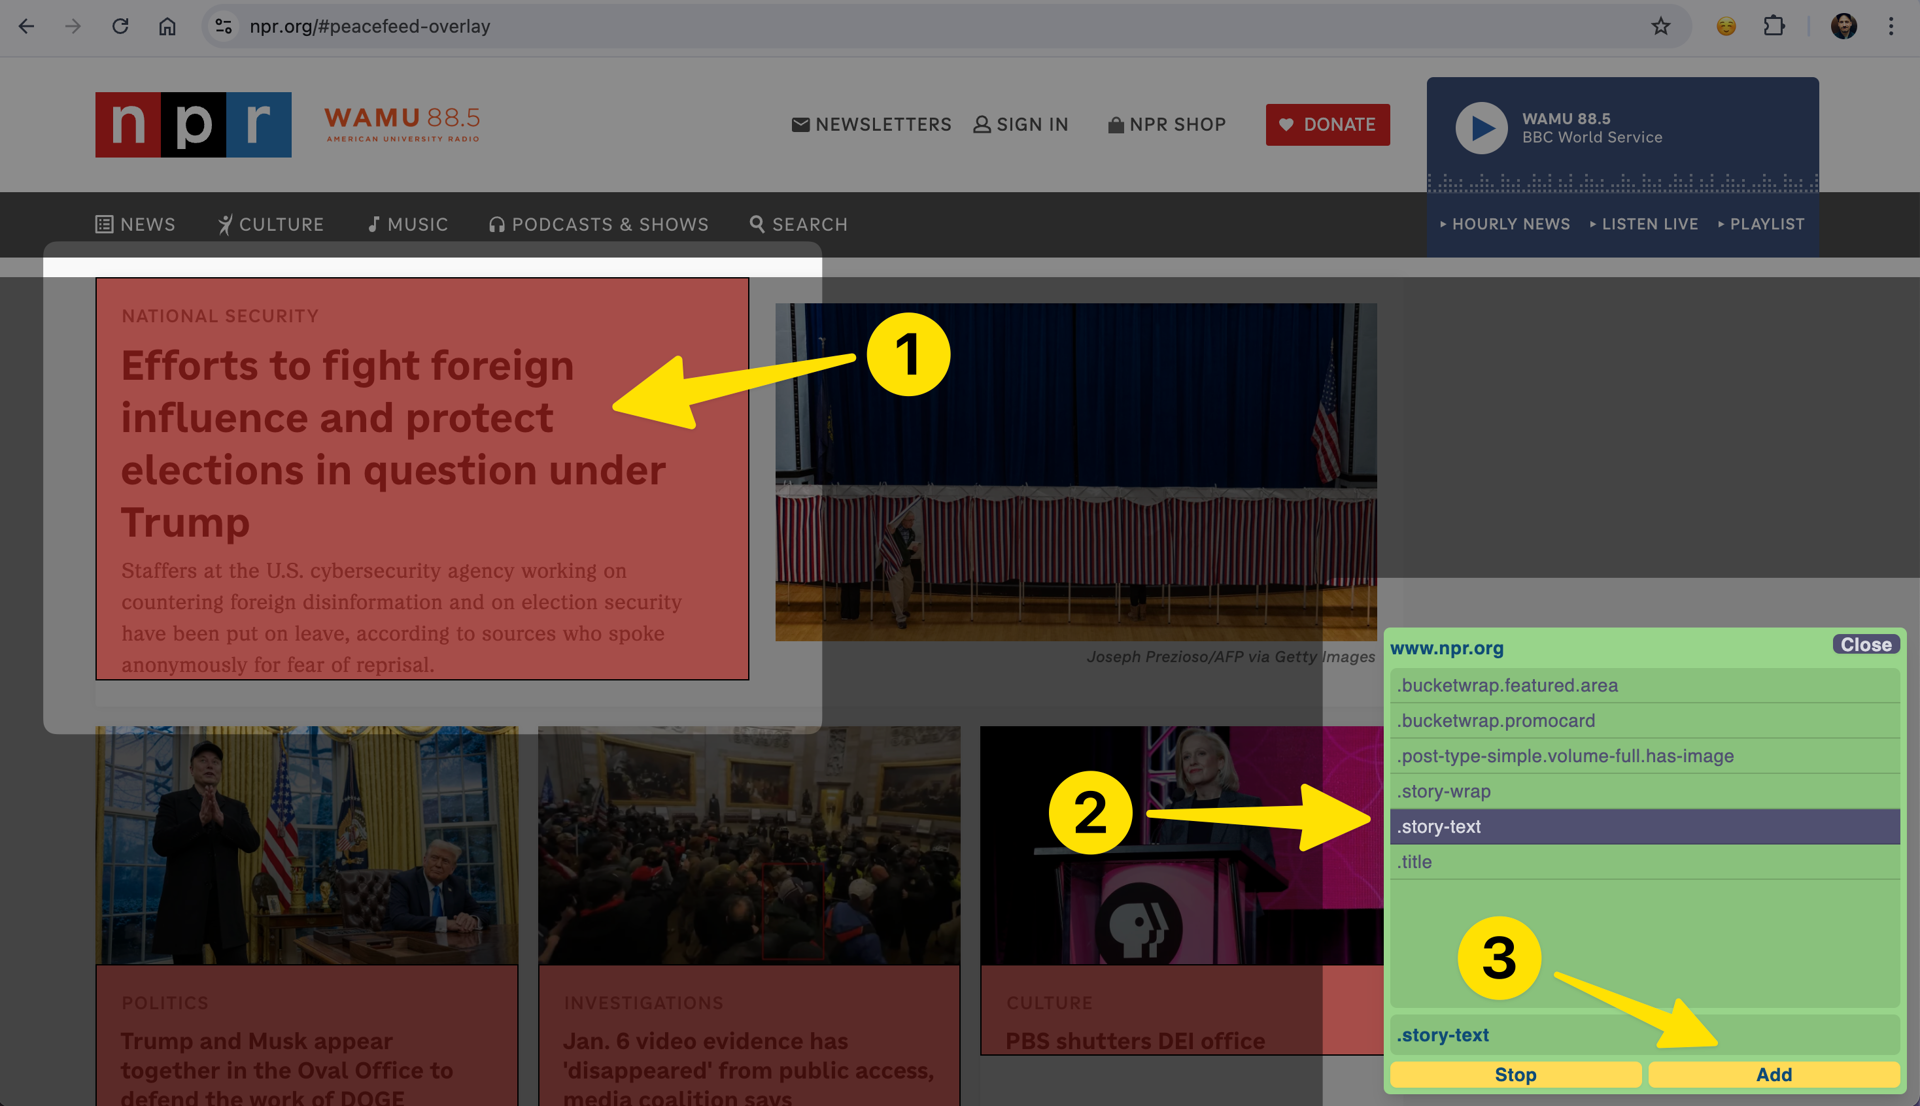This screenshot has height=1106, width=1920.
Task: Select the .story-wrap selector row
Action: point(1644,791)
